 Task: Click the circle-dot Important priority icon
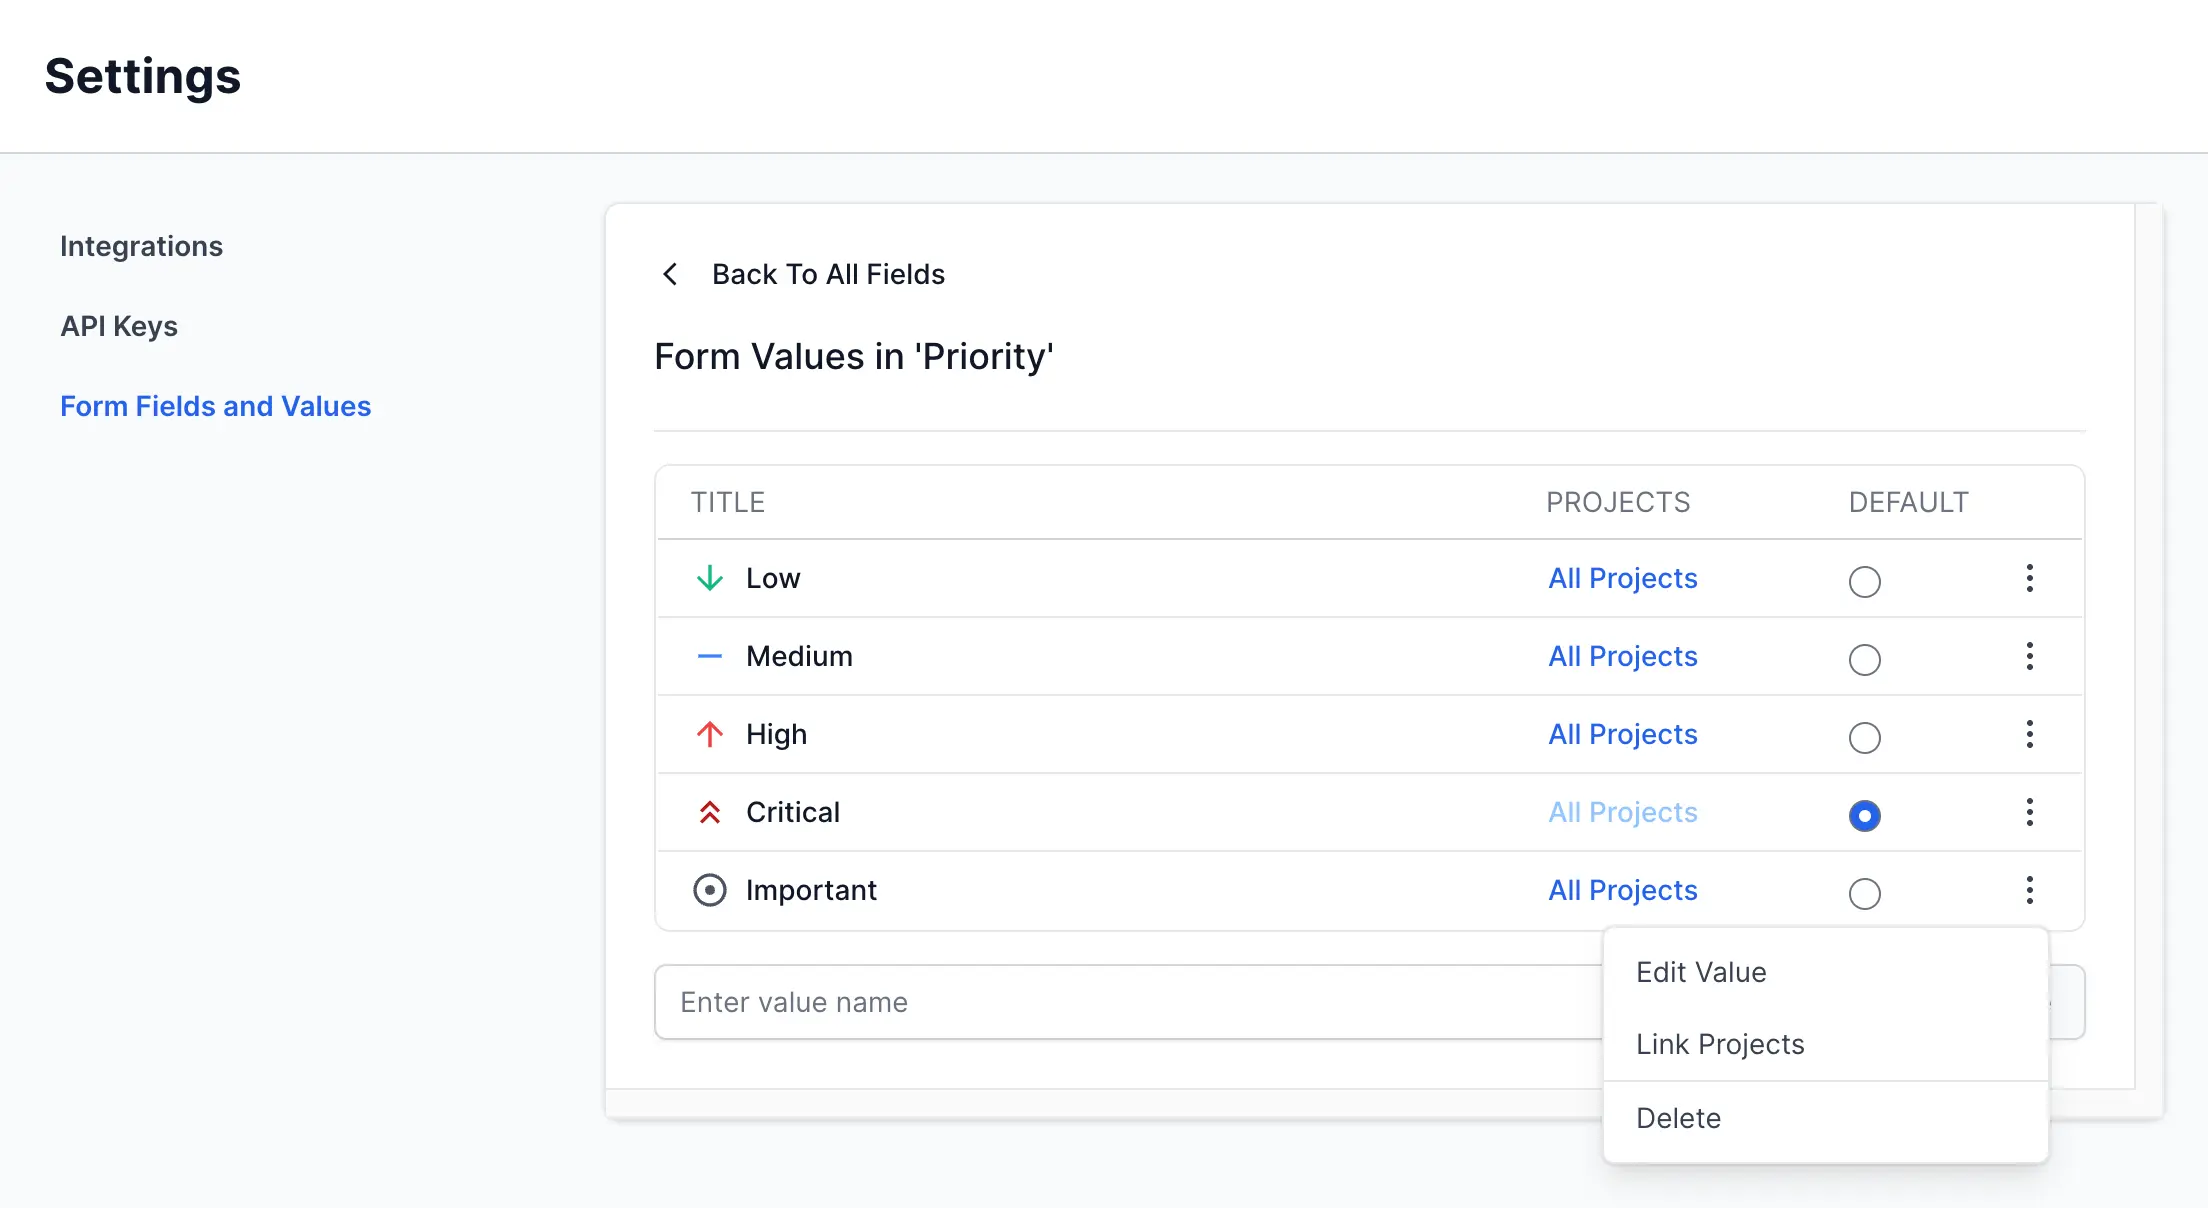[x=710, y=890]
